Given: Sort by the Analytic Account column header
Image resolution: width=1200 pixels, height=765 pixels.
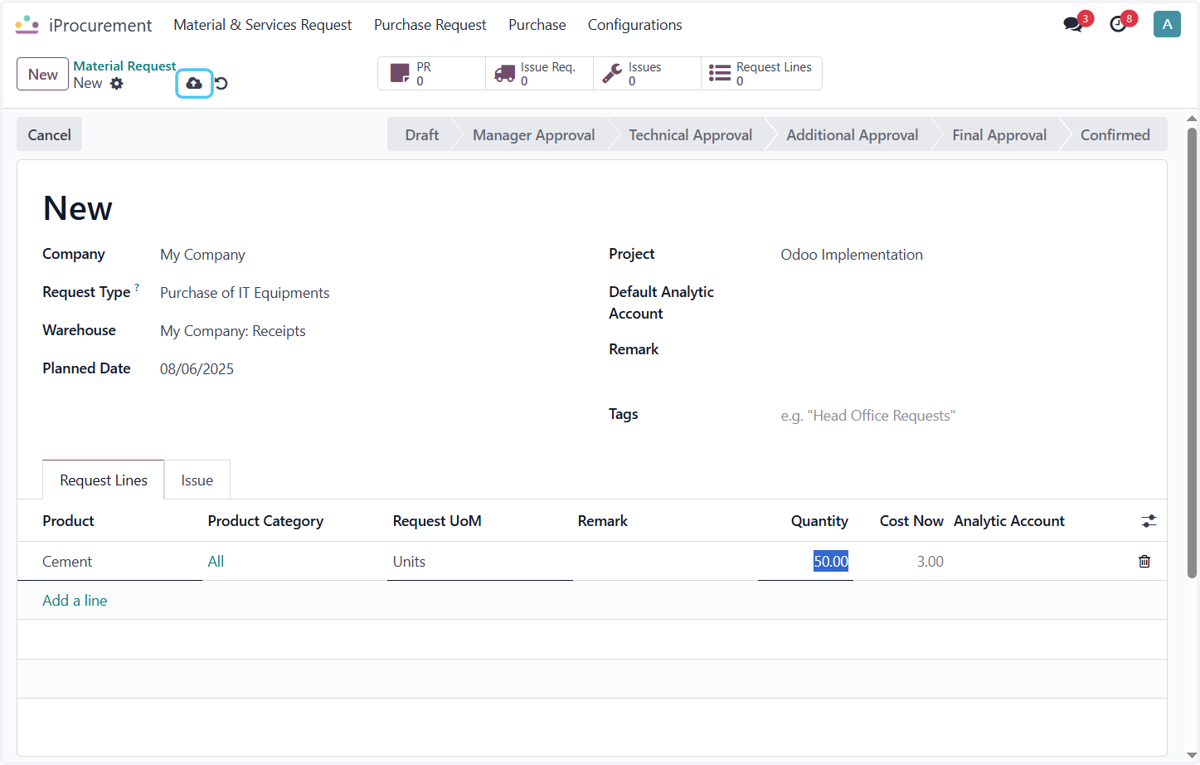Looking at the screenshot, I should (x=1009, y=521).
